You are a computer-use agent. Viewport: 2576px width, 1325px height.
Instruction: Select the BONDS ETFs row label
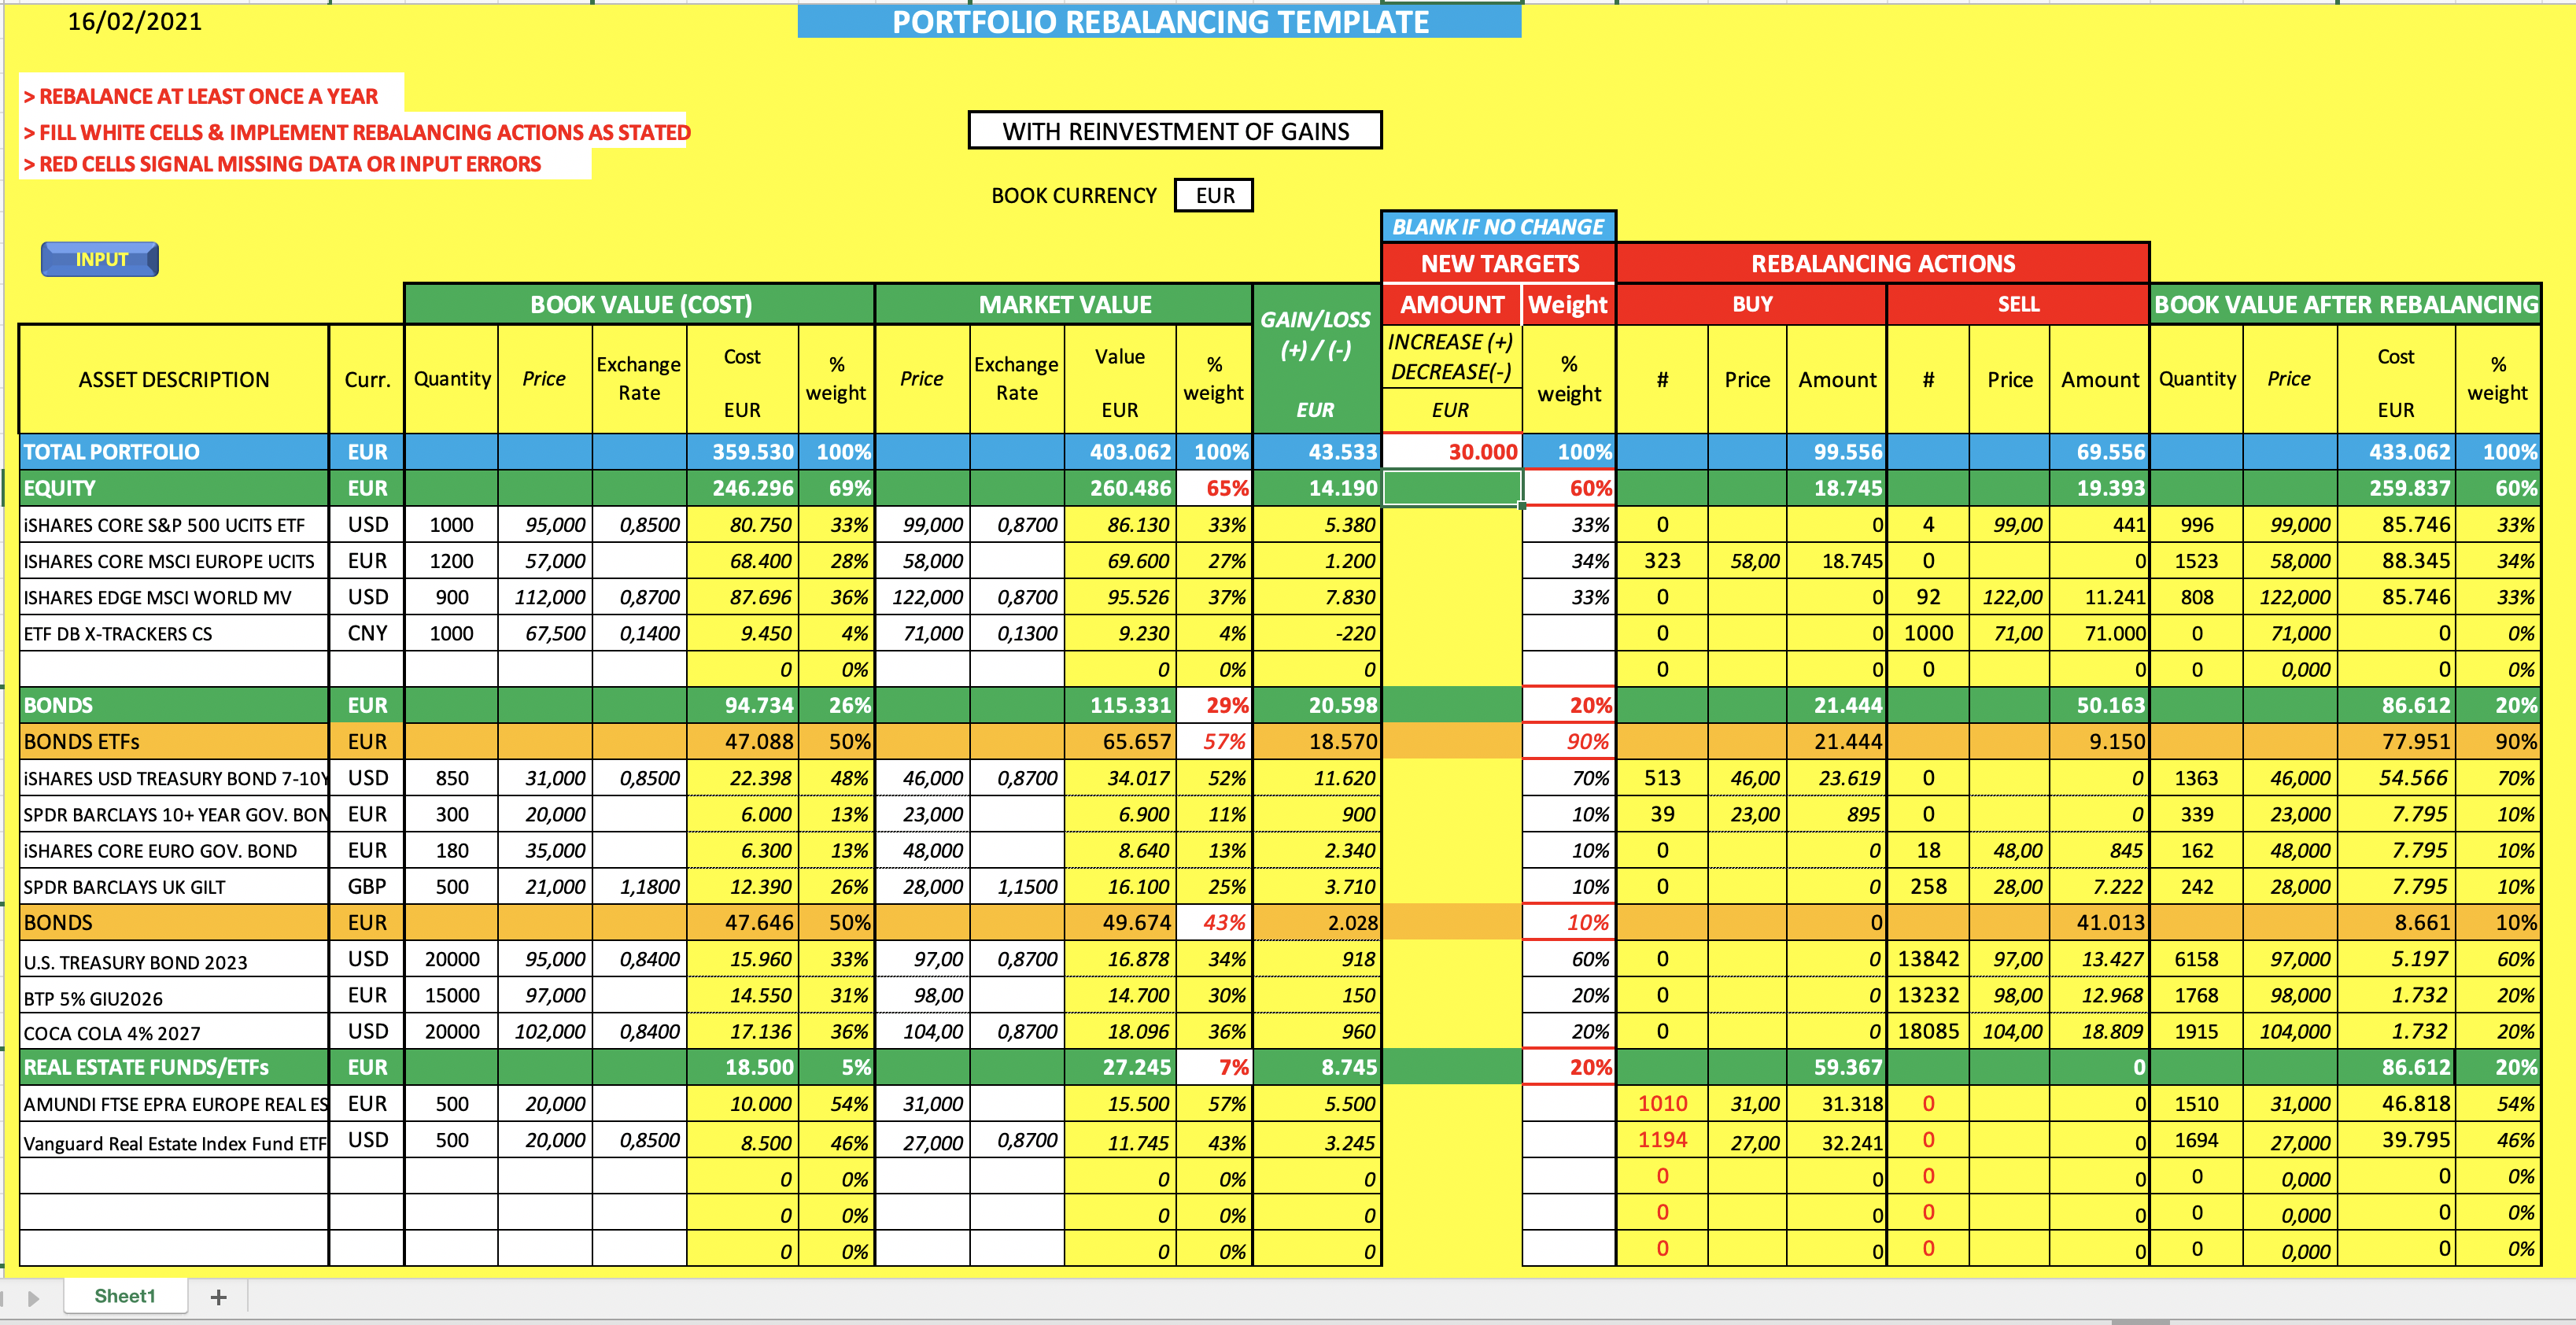coord(174,741)
